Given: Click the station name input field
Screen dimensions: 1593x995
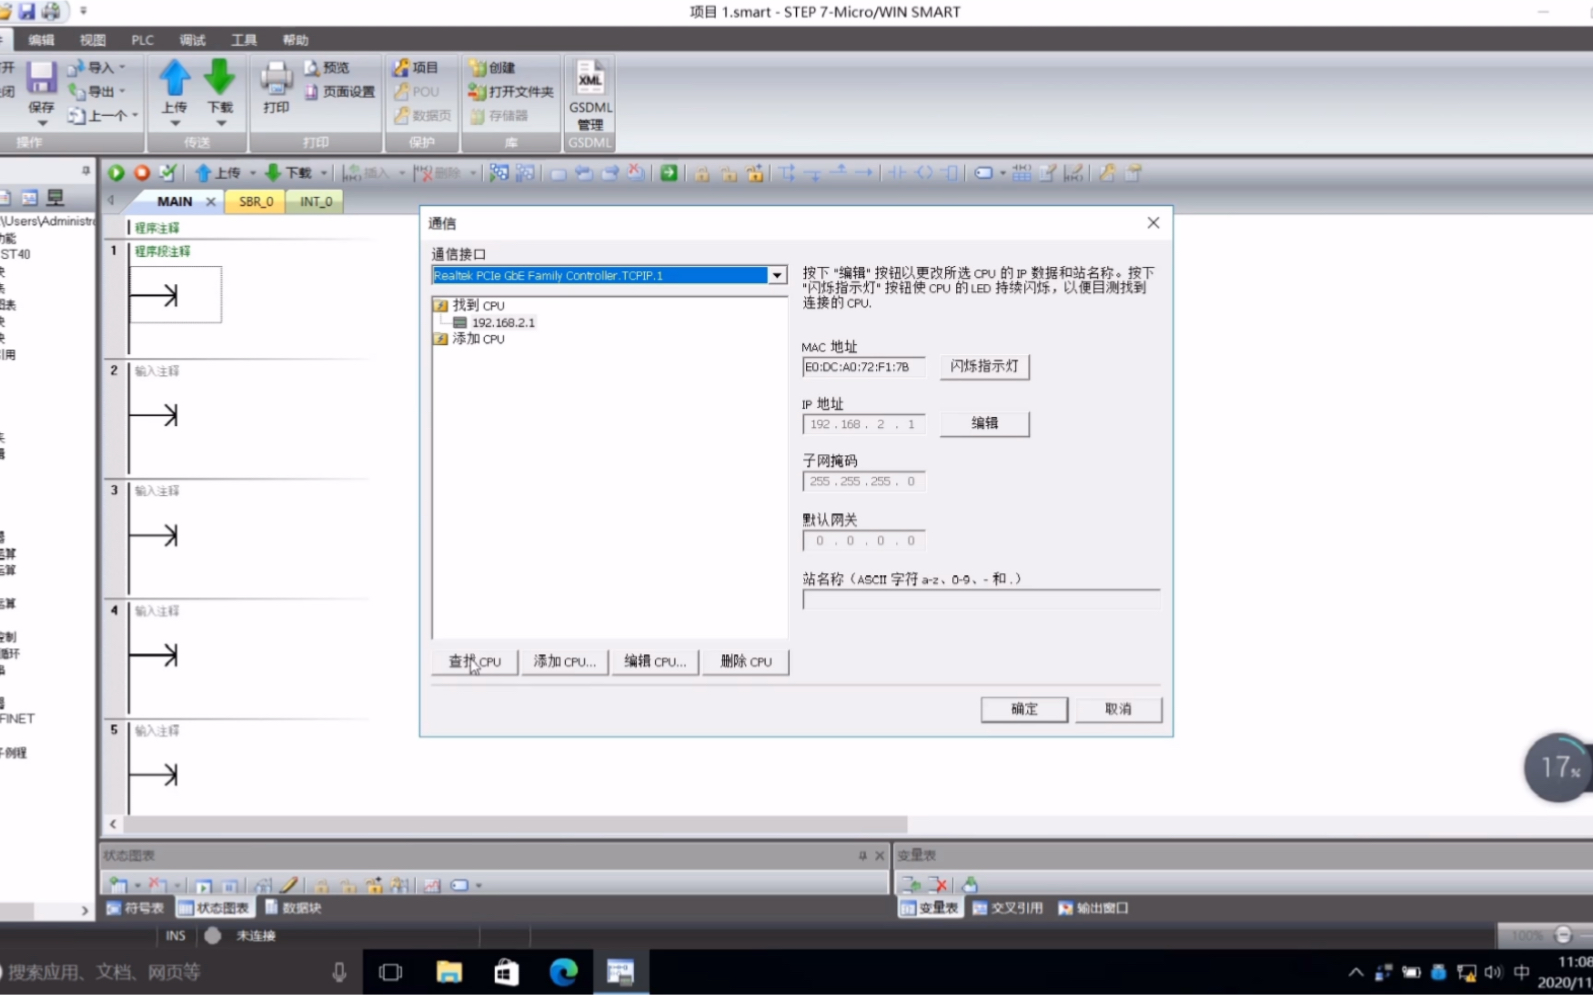Looking at the screenshot, I should [981, 599].
